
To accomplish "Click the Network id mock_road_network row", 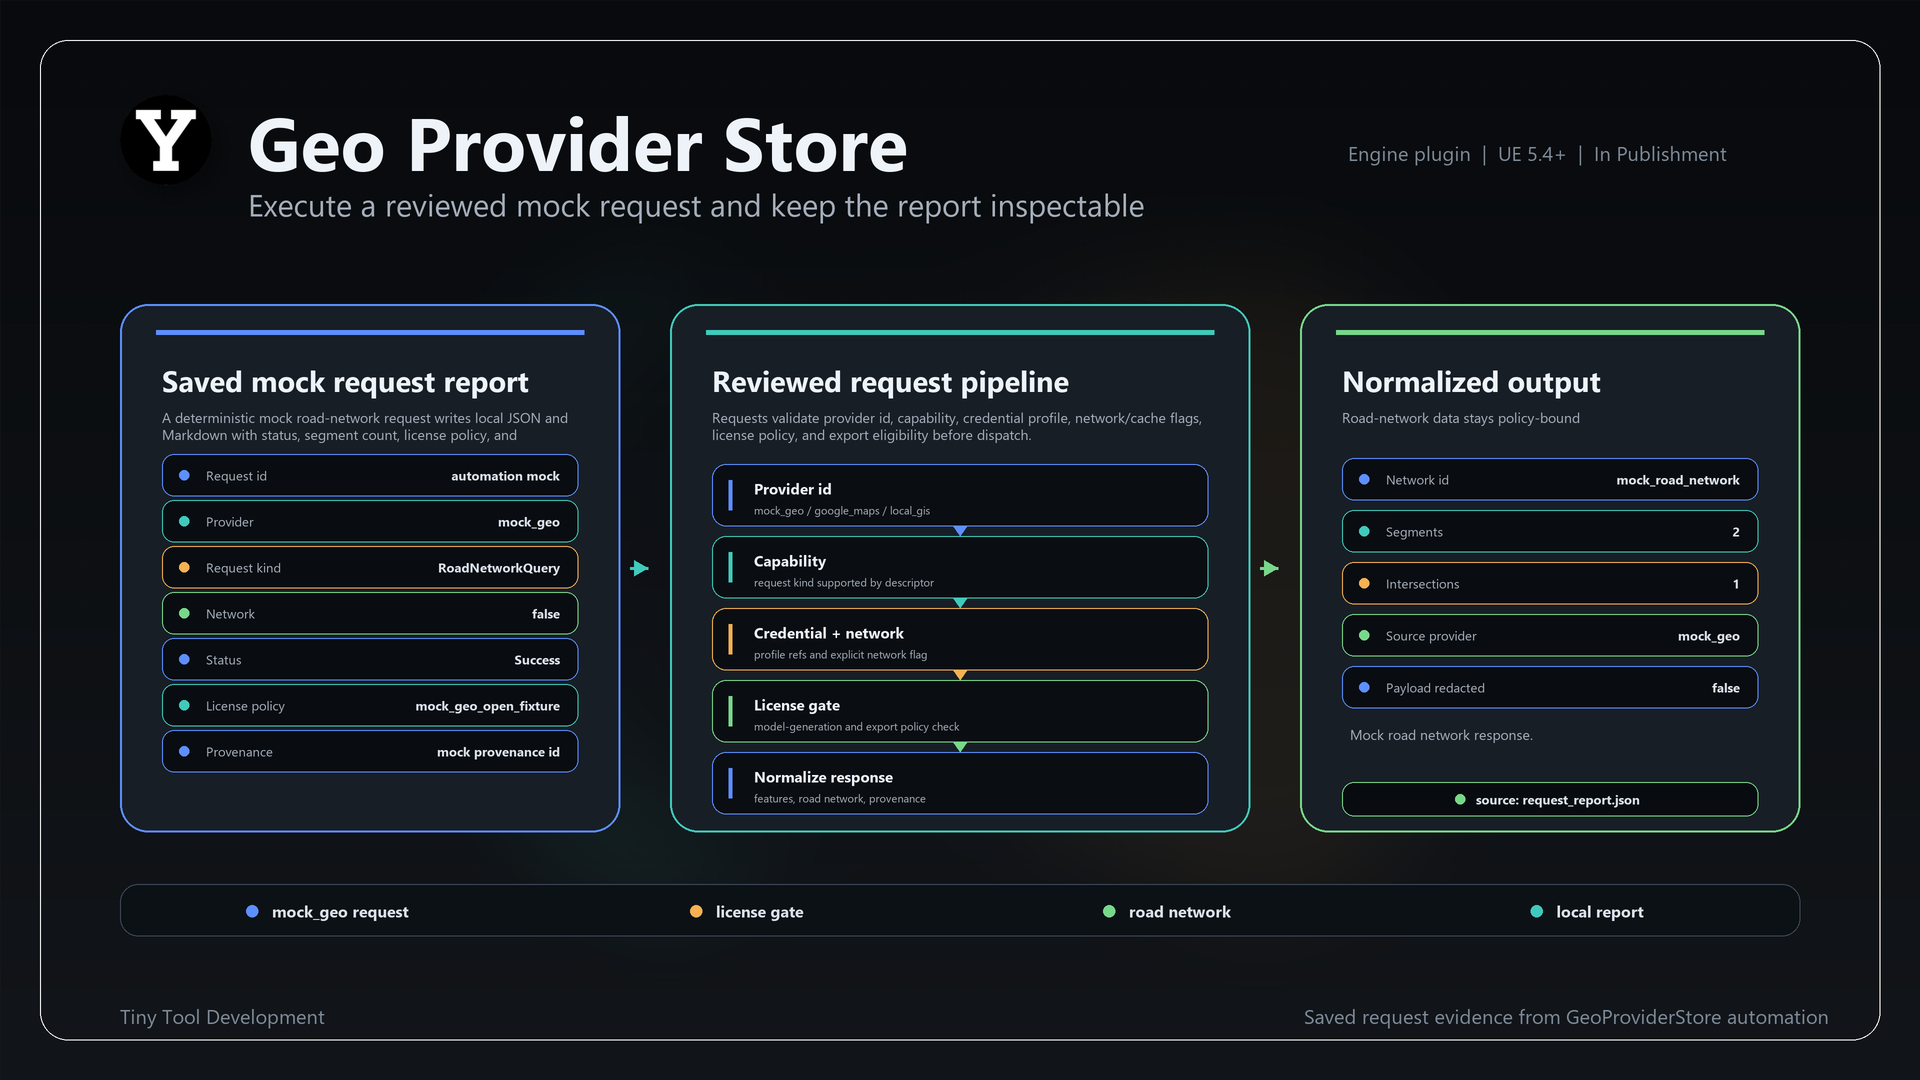I will click(x=1550, y=480).
